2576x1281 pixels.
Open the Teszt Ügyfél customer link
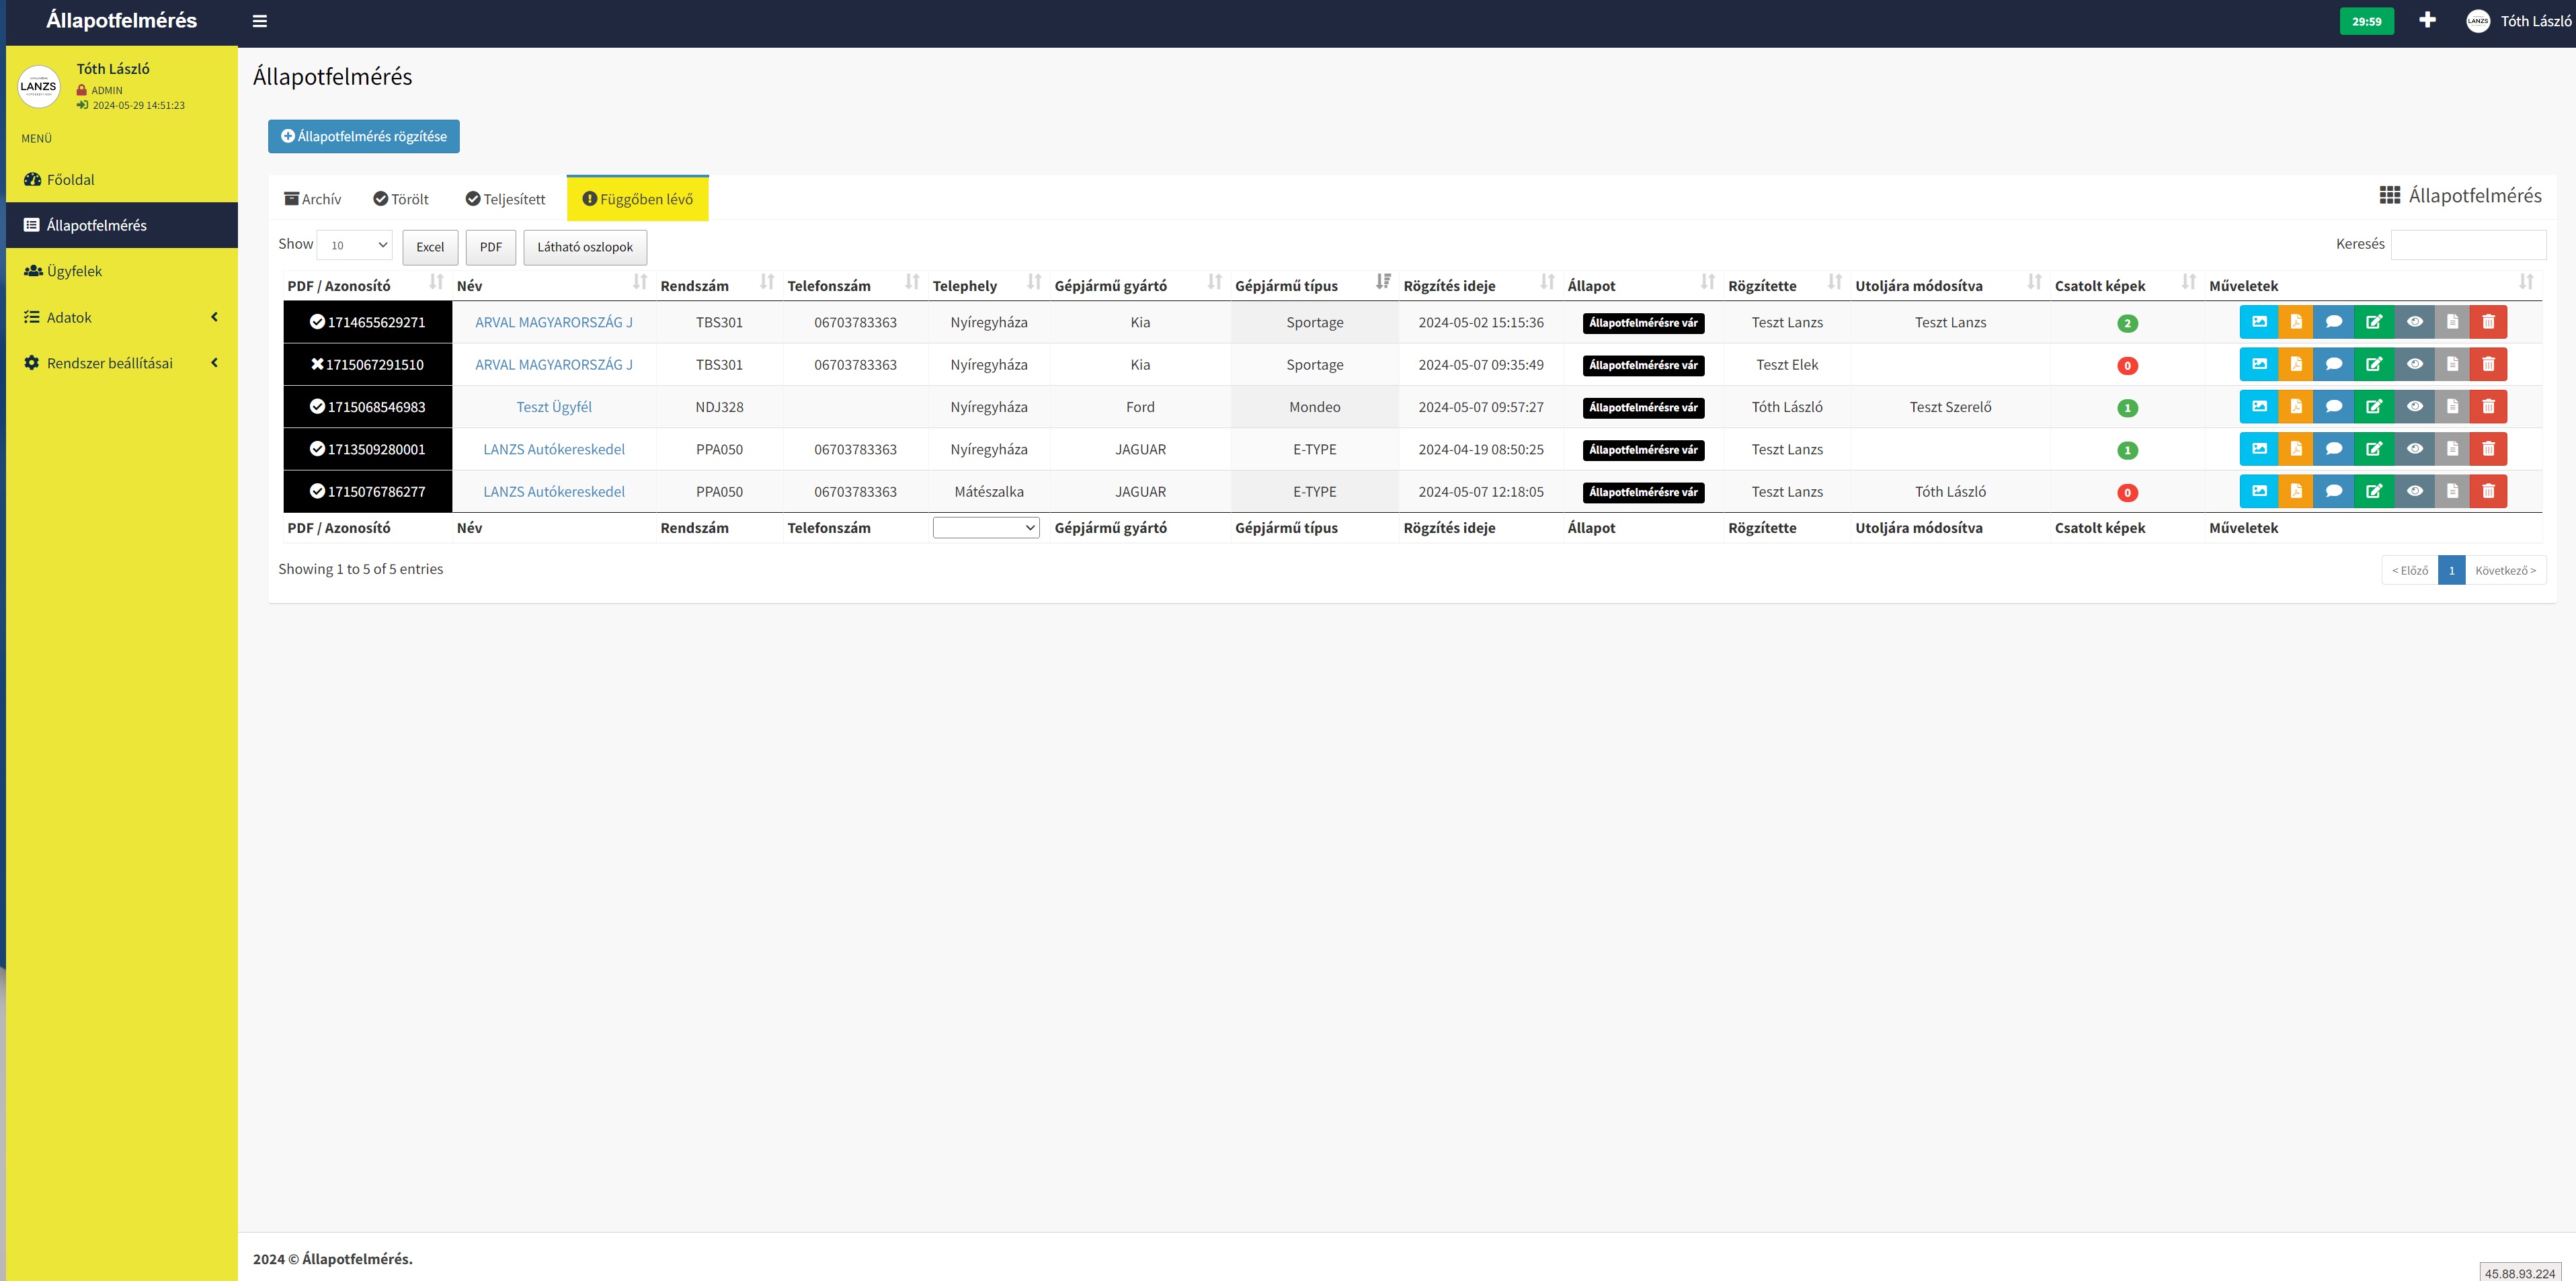pyautogui.click(x=554, y=407)
